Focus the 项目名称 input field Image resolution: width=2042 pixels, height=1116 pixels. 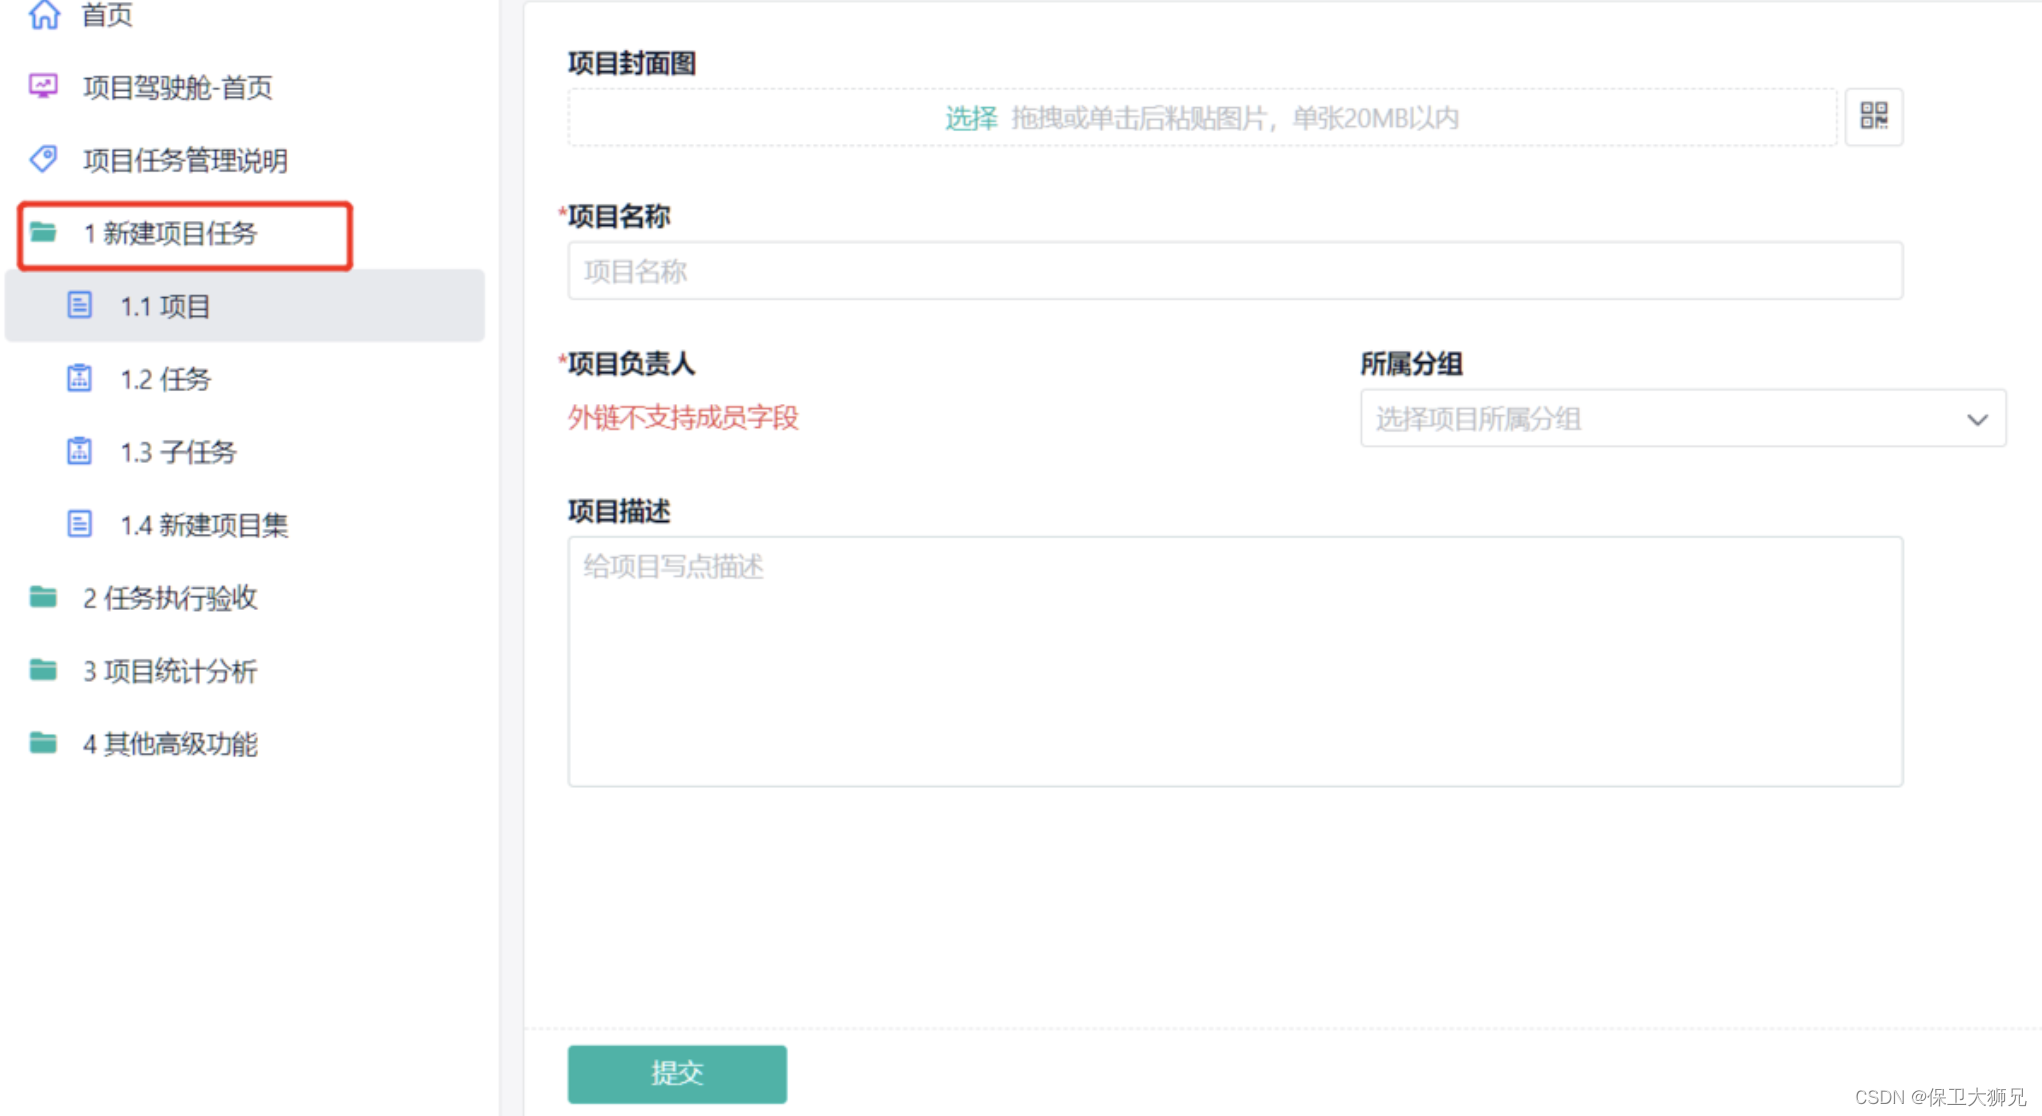[x=1234, y=271]
